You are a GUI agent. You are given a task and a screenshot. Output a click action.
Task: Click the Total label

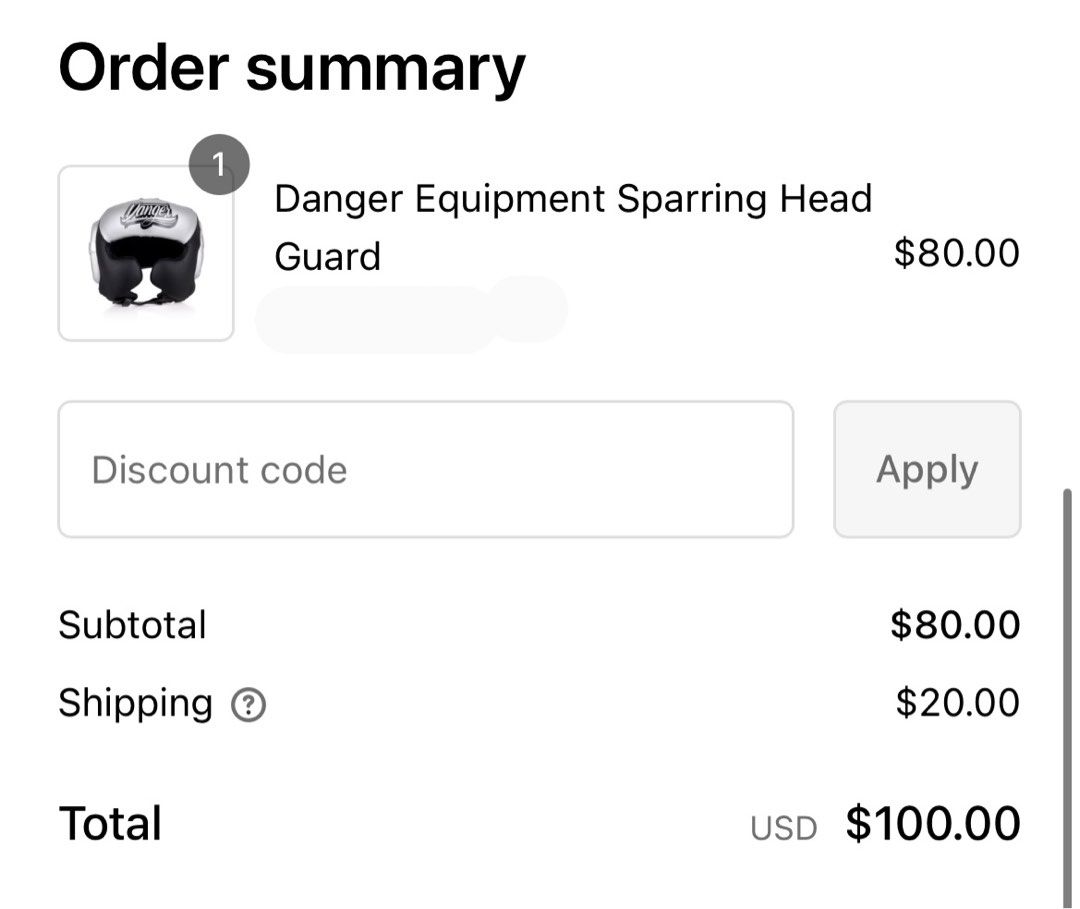[111, 822]
